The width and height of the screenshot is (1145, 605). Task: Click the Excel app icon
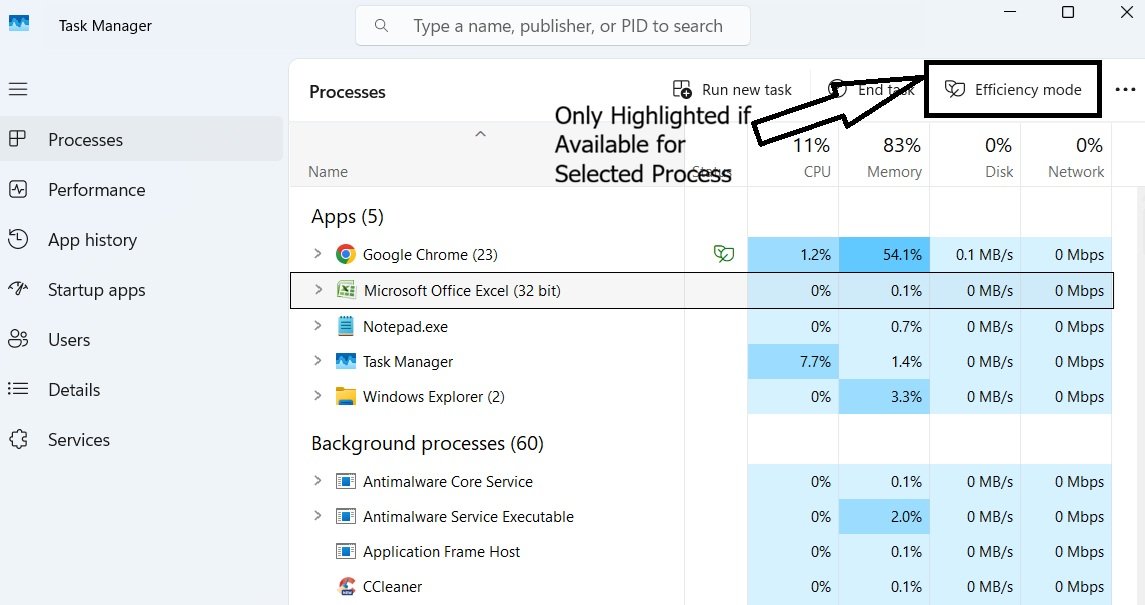click(x=345, y=290)
